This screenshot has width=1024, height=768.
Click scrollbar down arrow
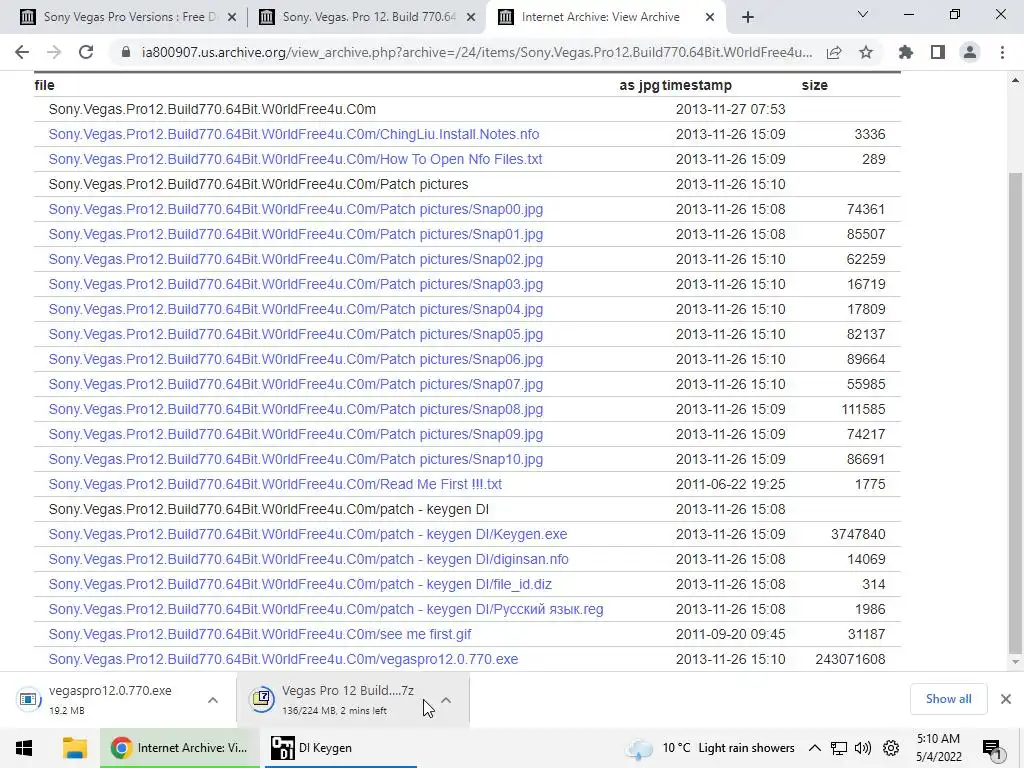pos(1015,662)
